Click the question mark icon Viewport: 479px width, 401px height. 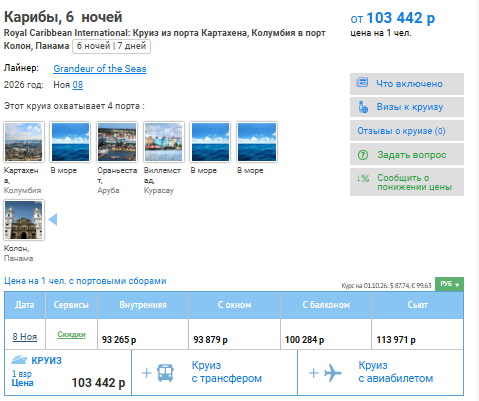[363, 155]
